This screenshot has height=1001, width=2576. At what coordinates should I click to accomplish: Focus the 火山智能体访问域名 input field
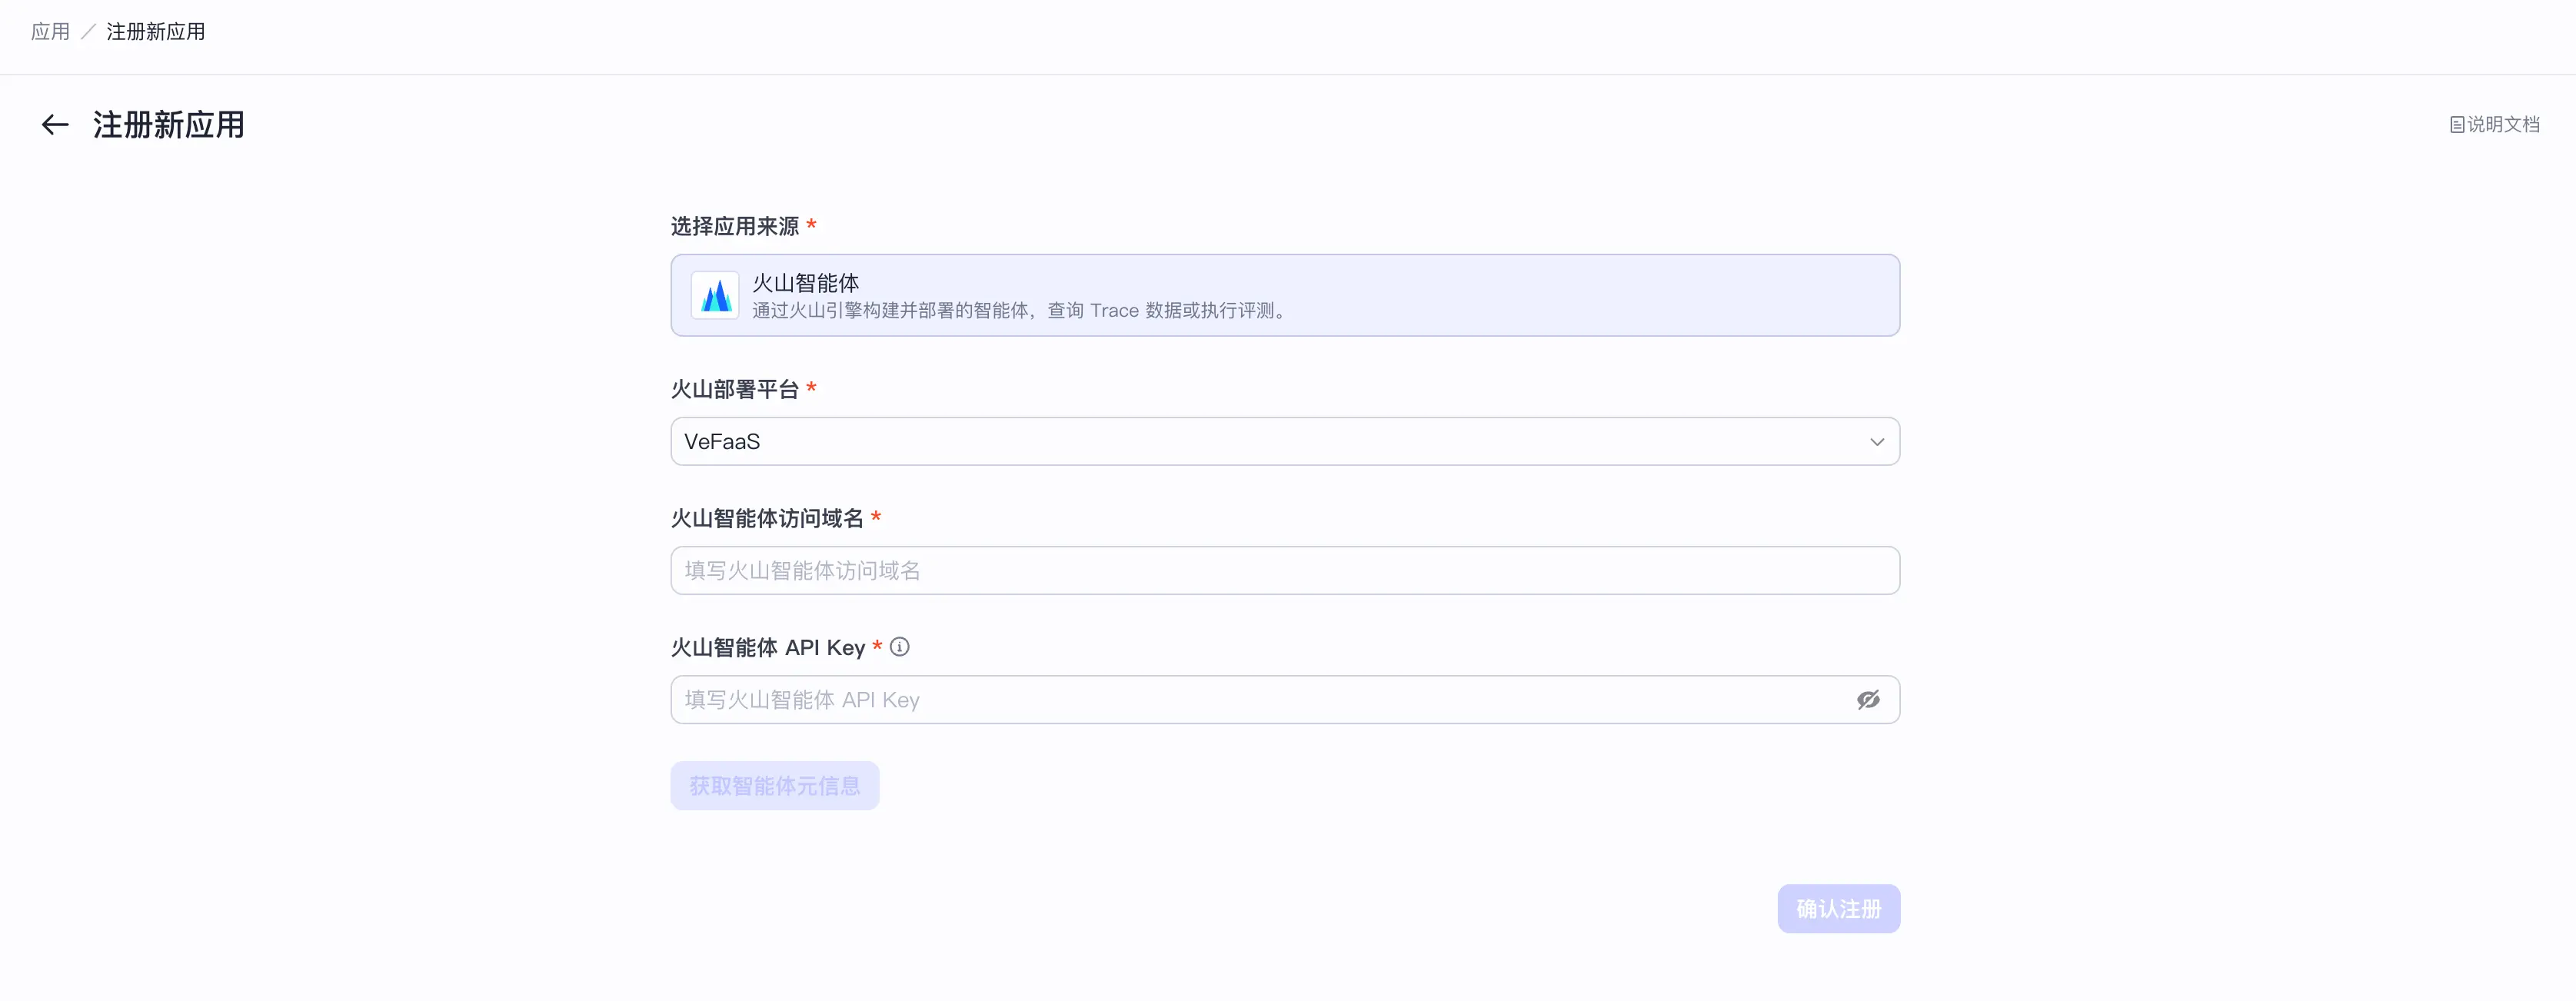click(1285, 571)
